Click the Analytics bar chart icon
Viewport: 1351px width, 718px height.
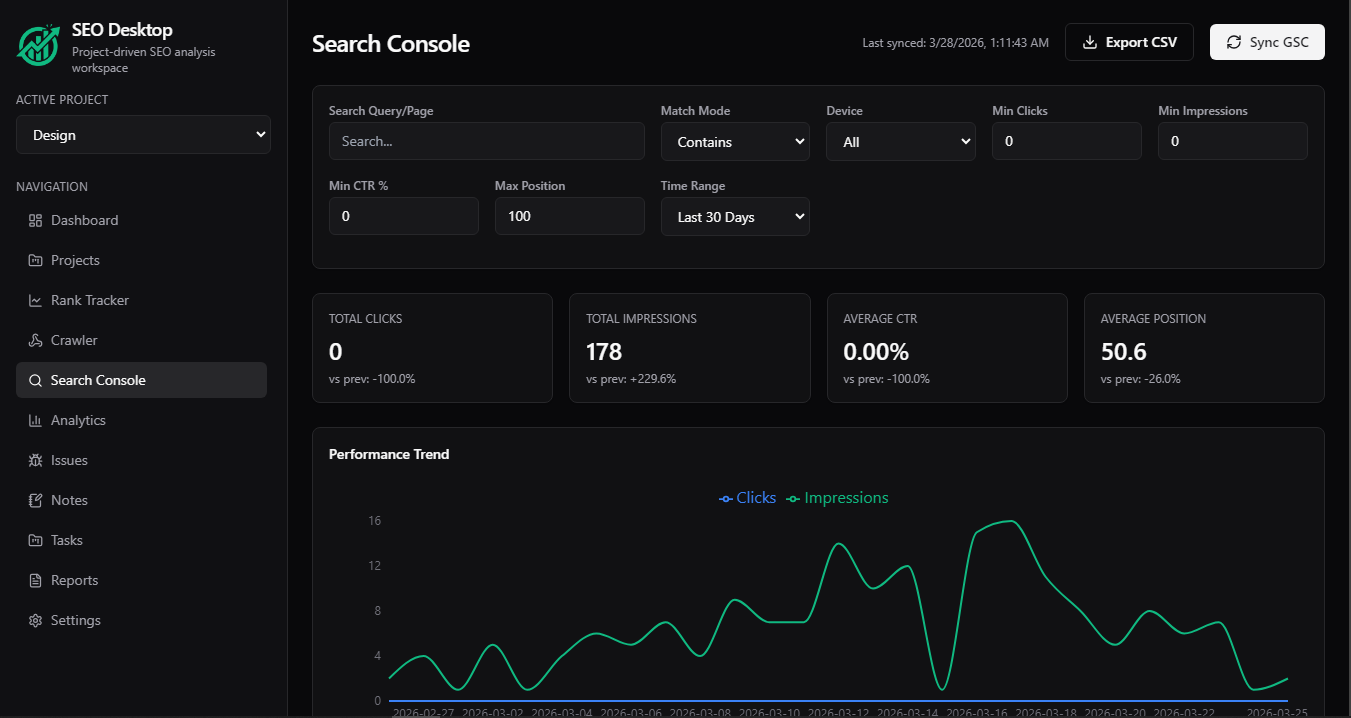point(35,420)
